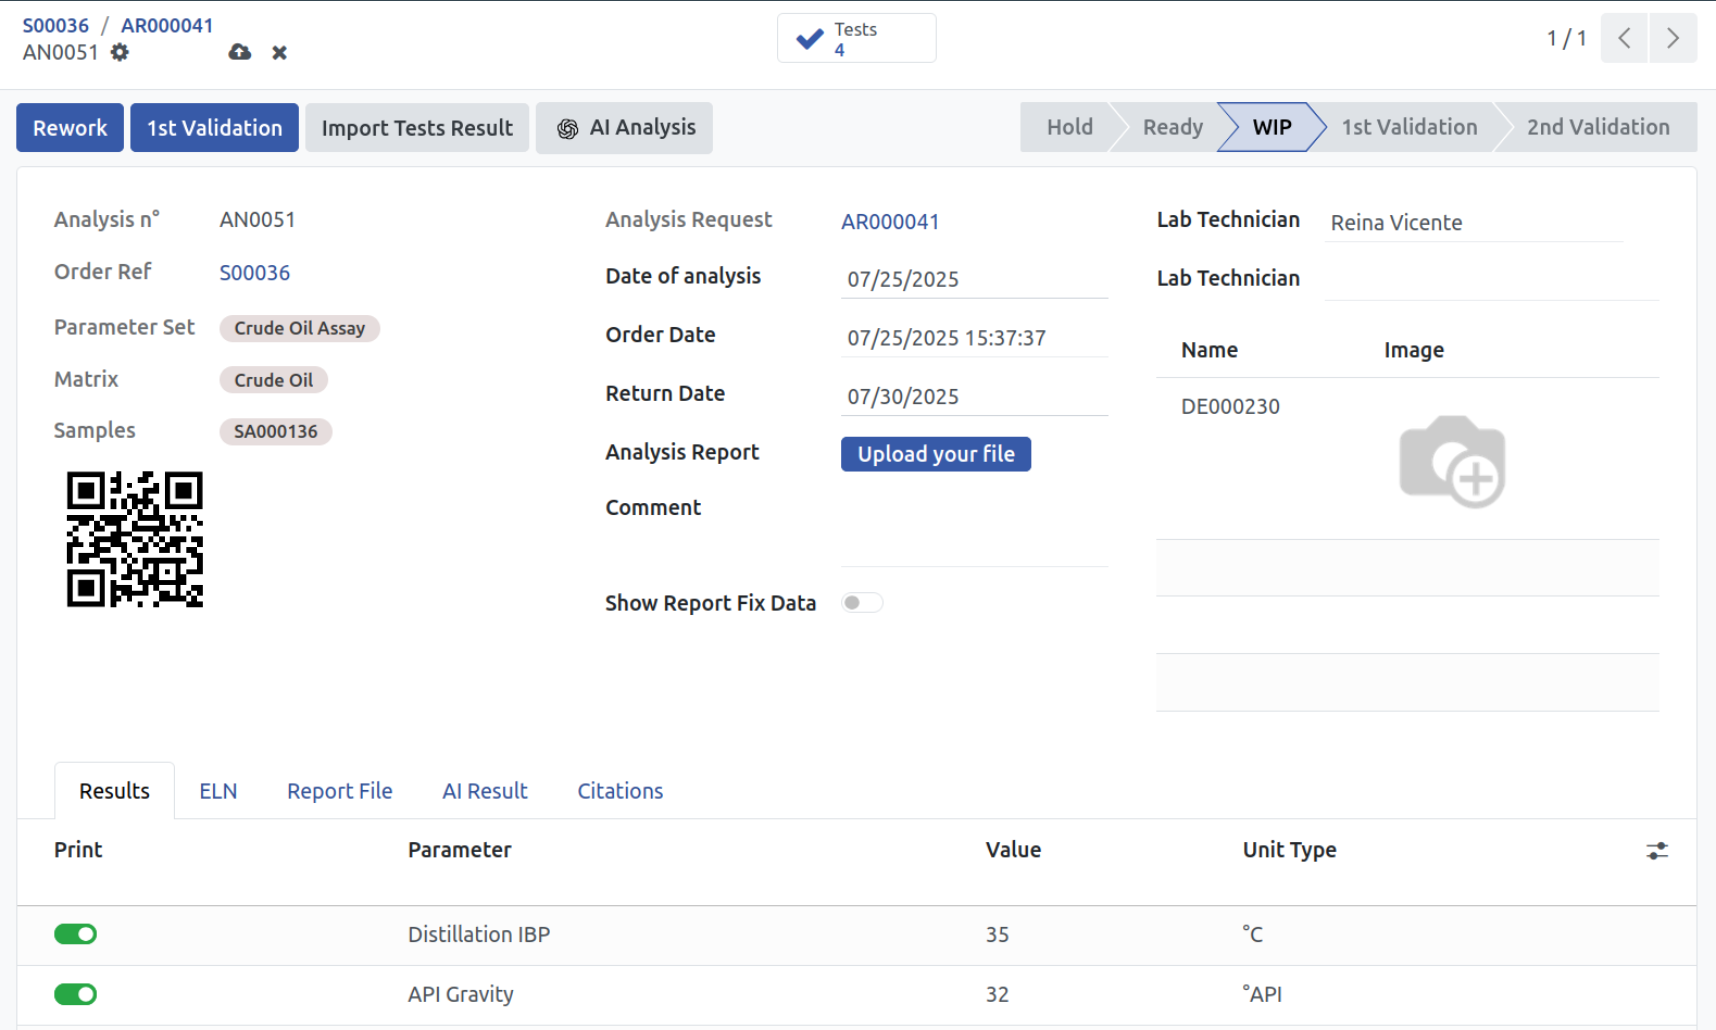Disable Print toggle for Distillation IBP

[x=76, y=934]
